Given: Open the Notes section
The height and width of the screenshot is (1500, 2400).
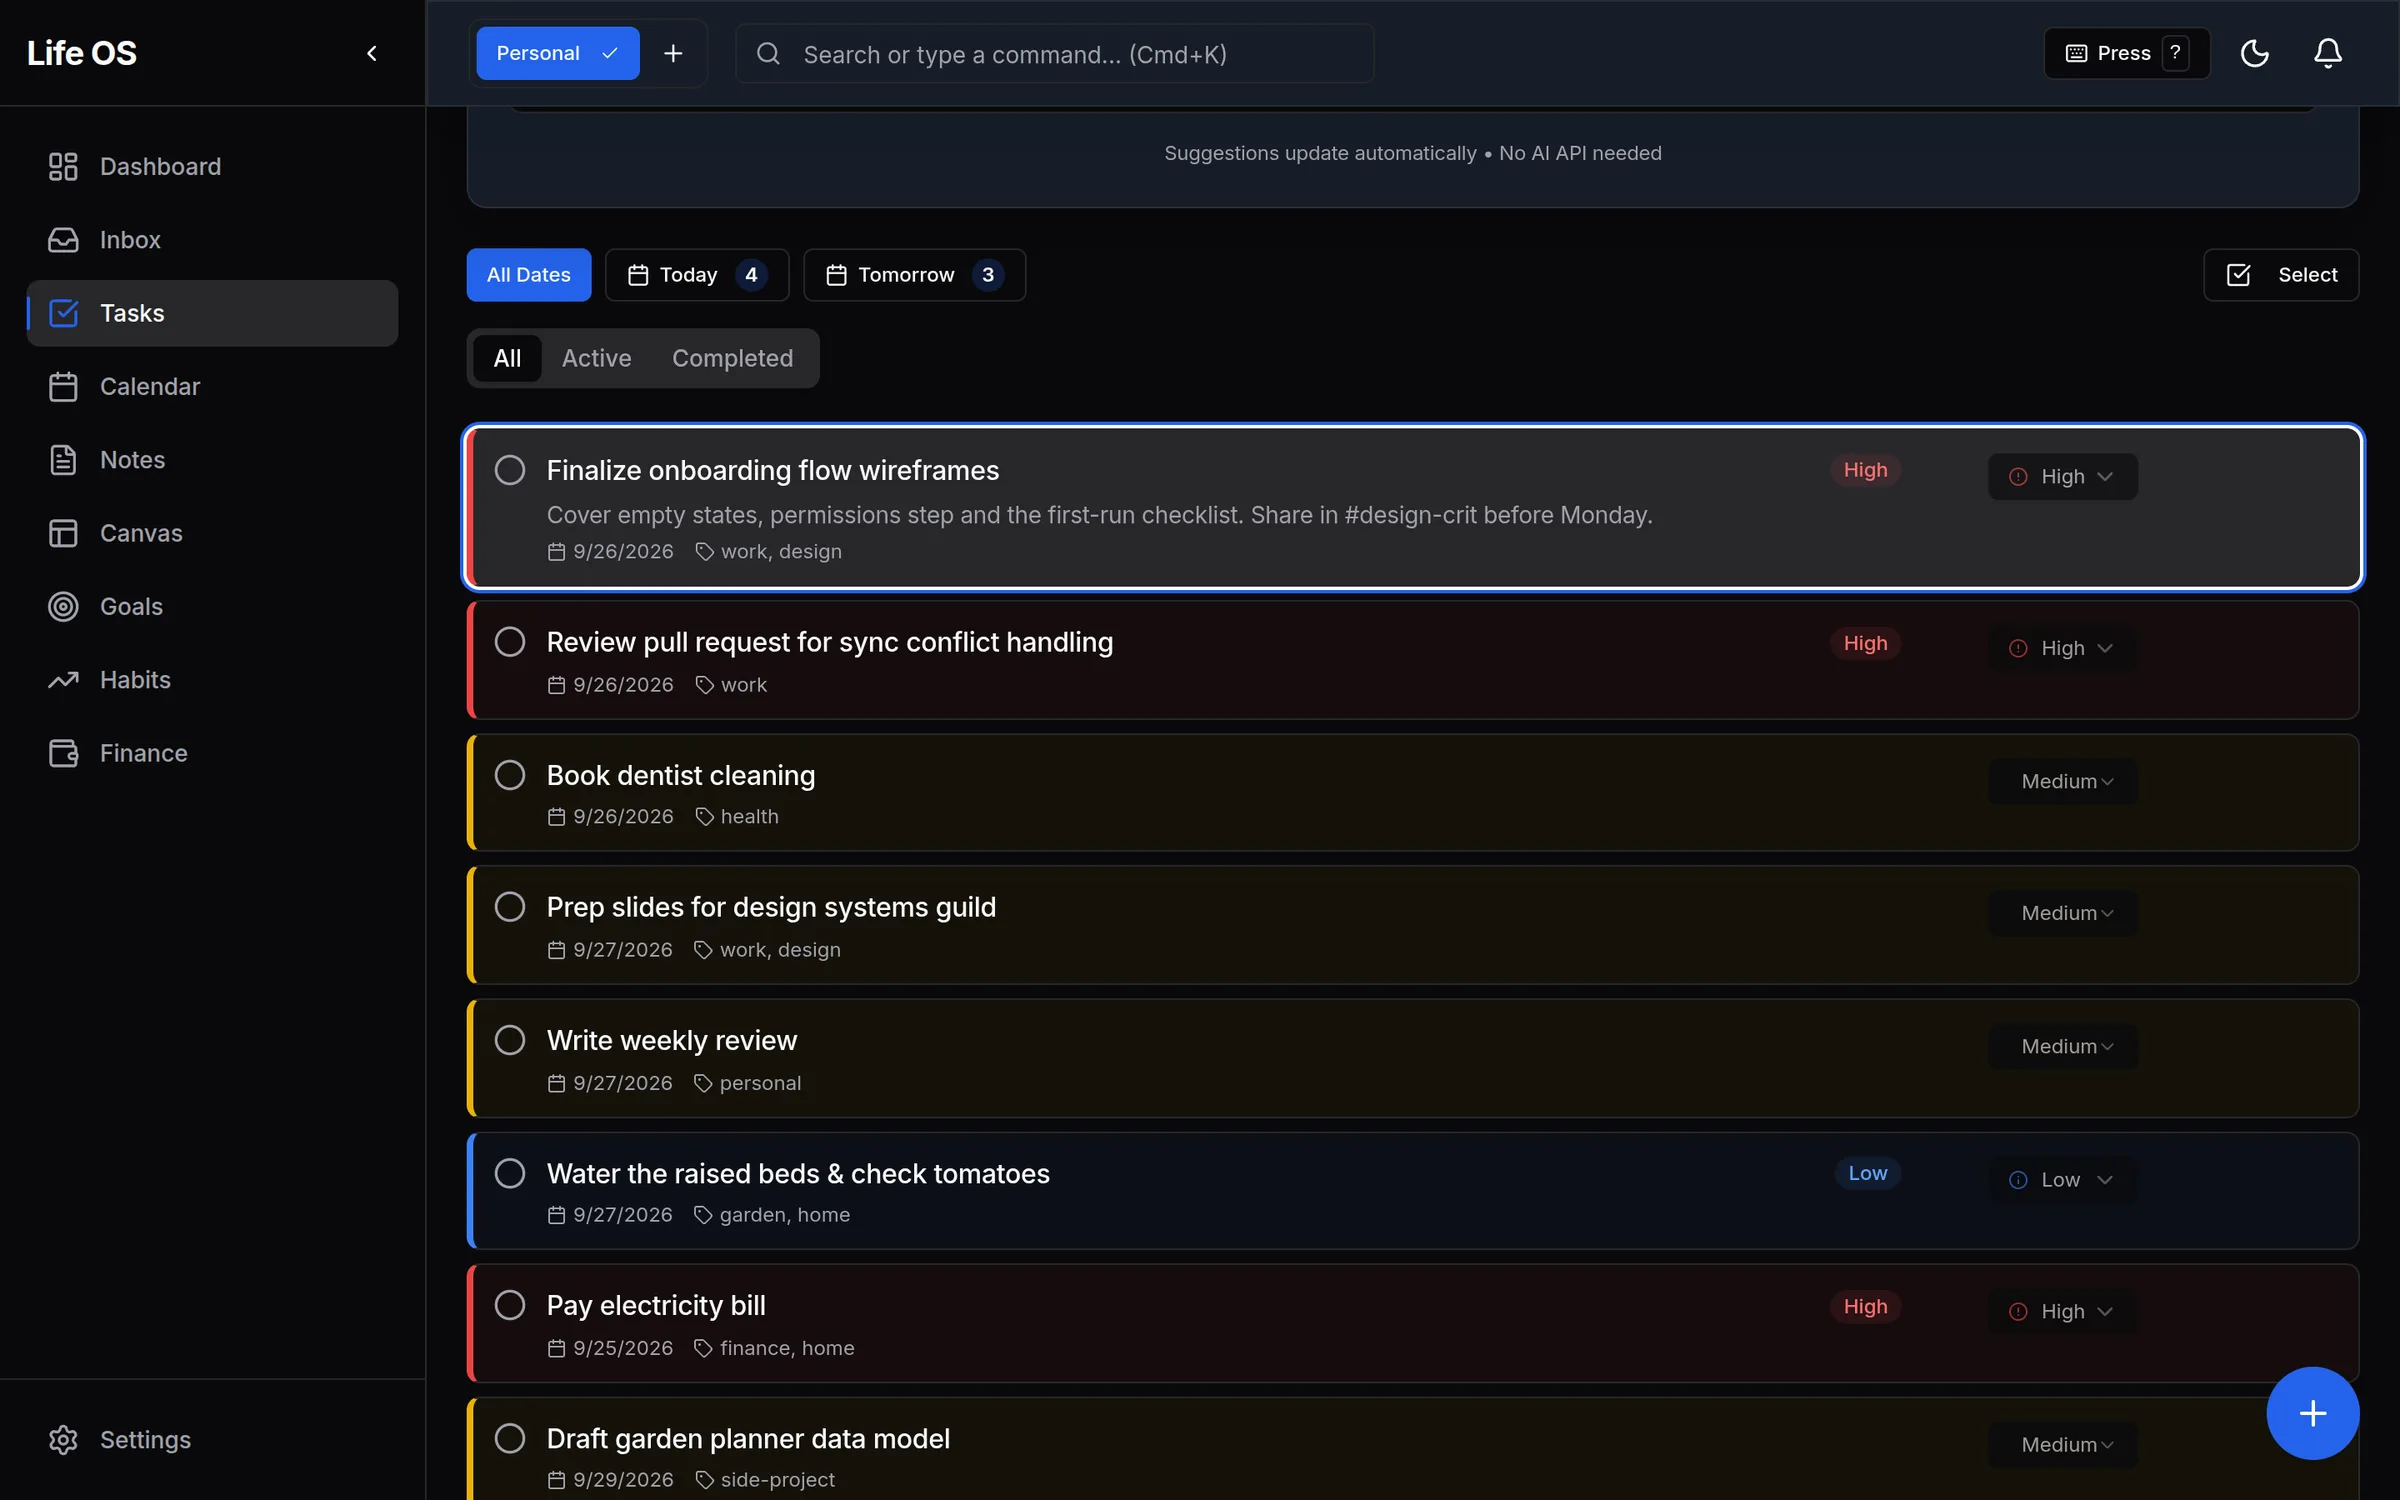Looking at the screenshot, I should coord(212,460).
